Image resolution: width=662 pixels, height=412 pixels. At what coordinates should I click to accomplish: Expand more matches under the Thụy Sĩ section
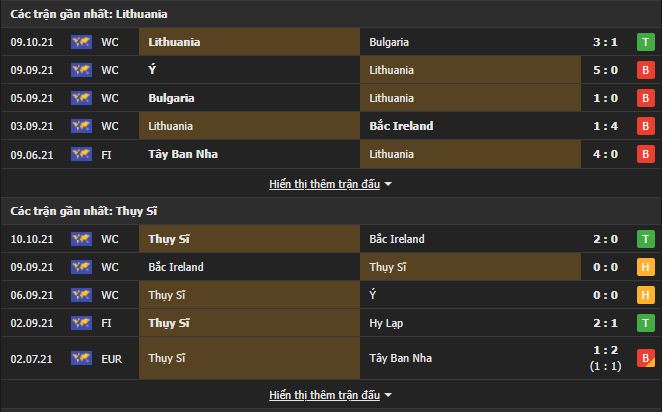pyautogui.click(x=325, y=395)
